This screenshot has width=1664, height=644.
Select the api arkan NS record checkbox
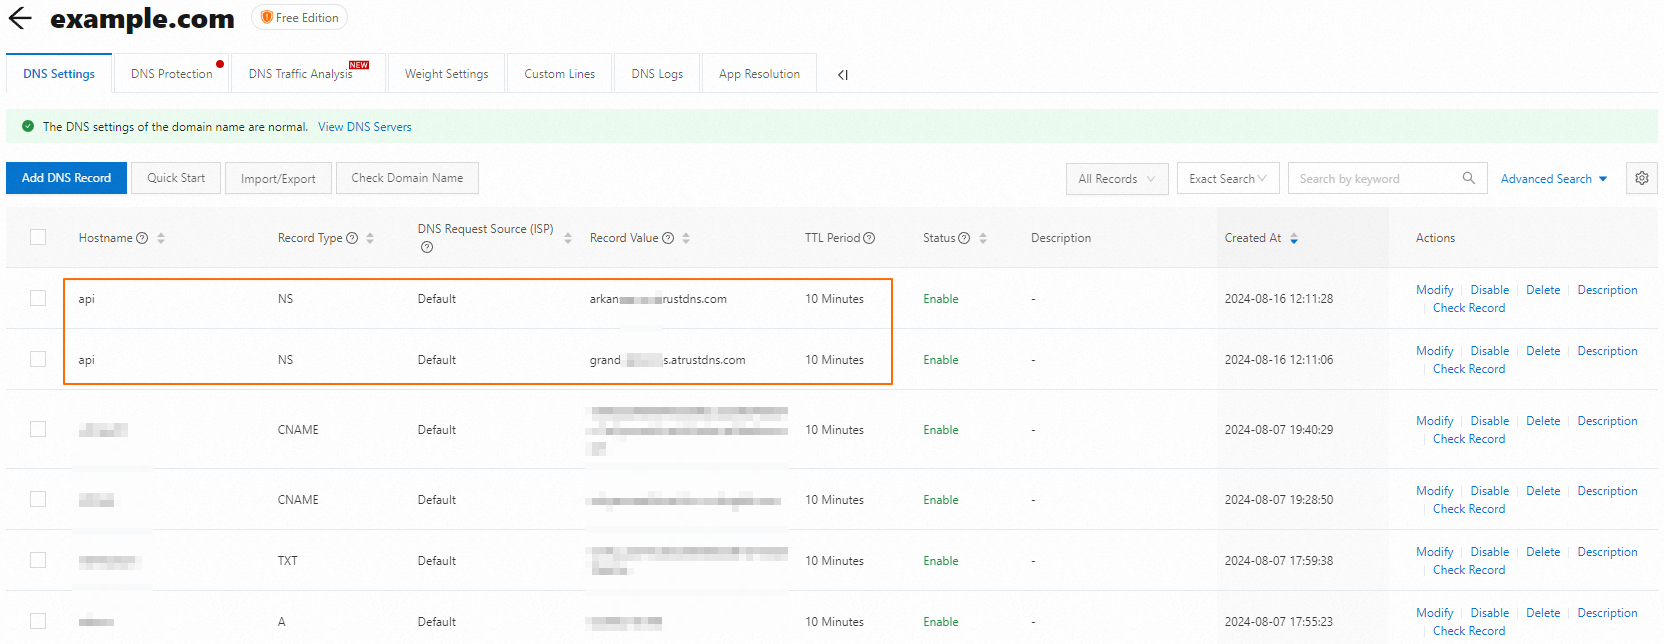[x=38, y=298]
